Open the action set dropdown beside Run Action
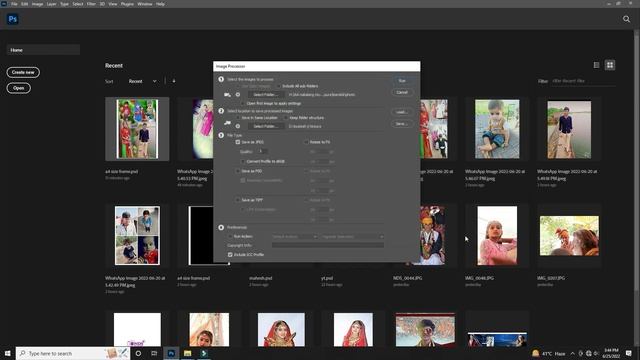 point(294,237)
